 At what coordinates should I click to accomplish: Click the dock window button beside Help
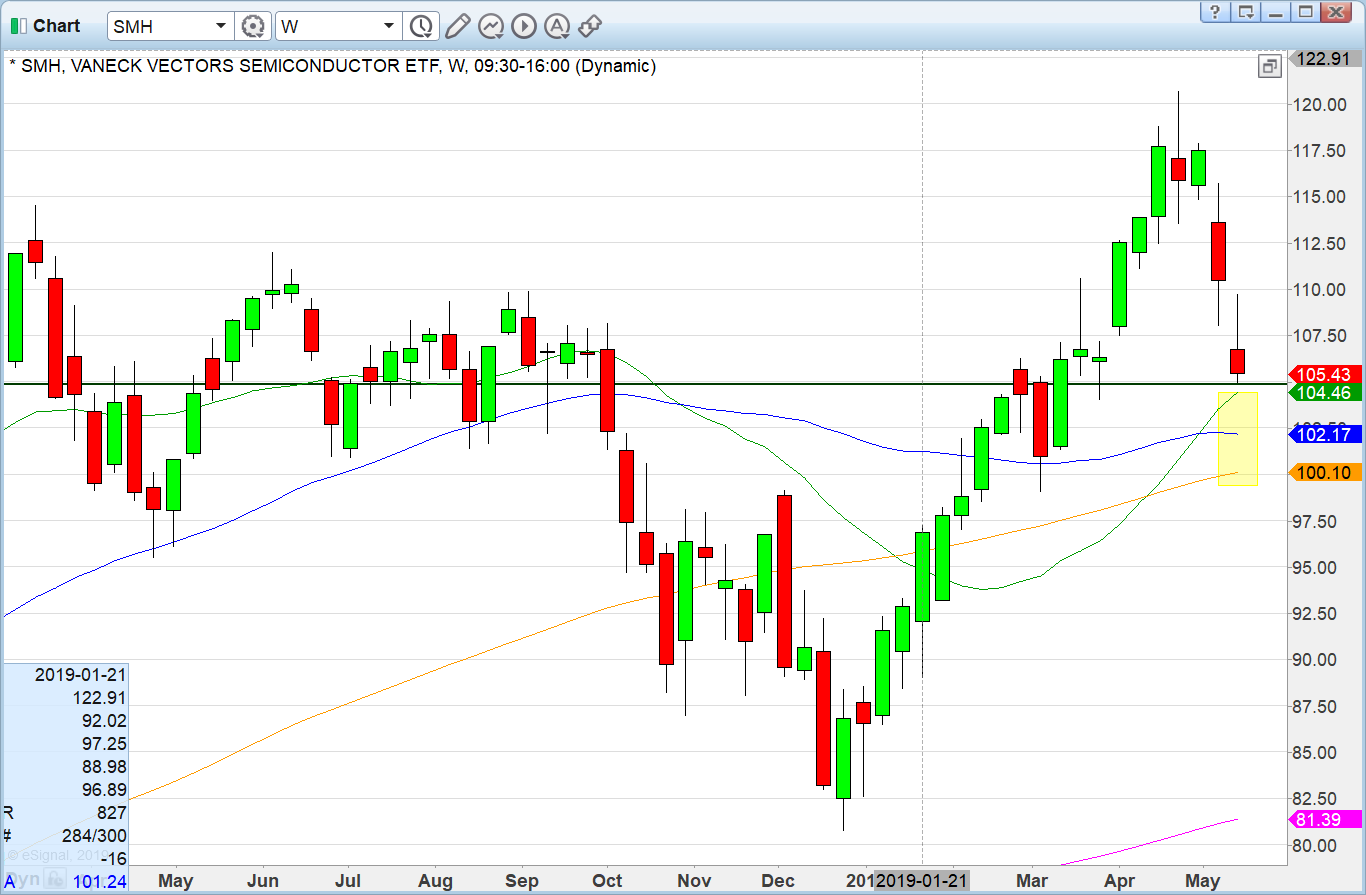pos(1243,13)
